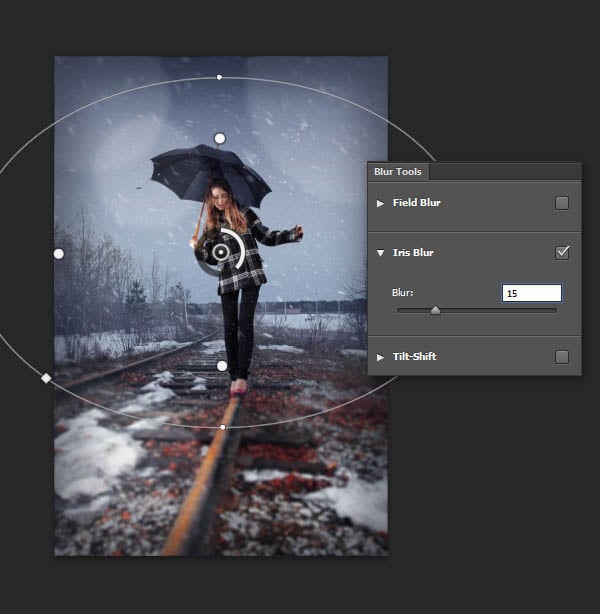Expand the Field Blur section triangle
Viewport: 600px width, 614px height.
pyautogui.click(x=380, y=203)
